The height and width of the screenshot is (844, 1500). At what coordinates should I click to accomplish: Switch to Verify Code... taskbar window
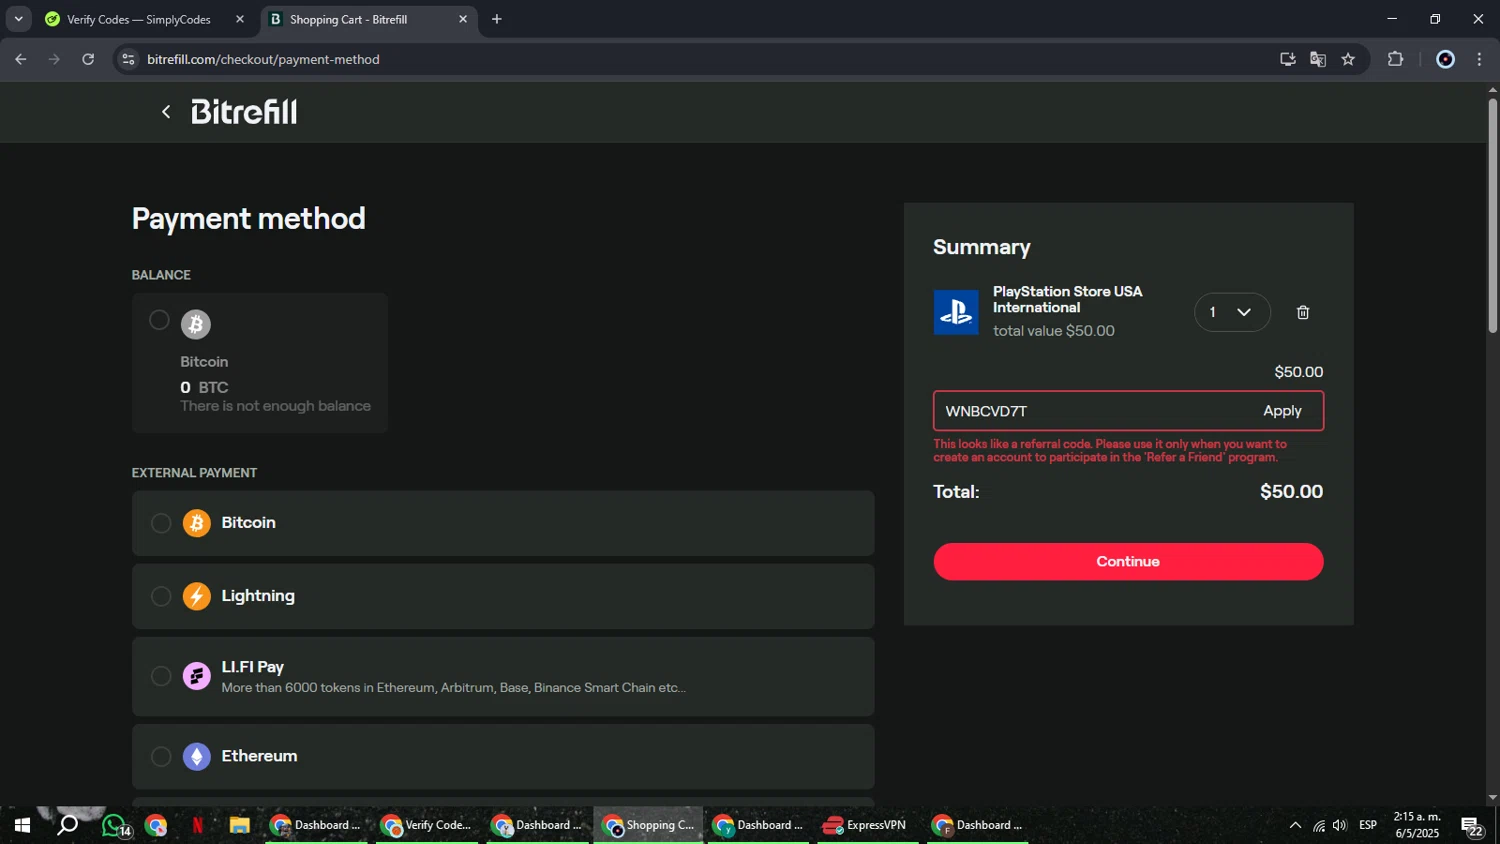[x=427, y=826]
